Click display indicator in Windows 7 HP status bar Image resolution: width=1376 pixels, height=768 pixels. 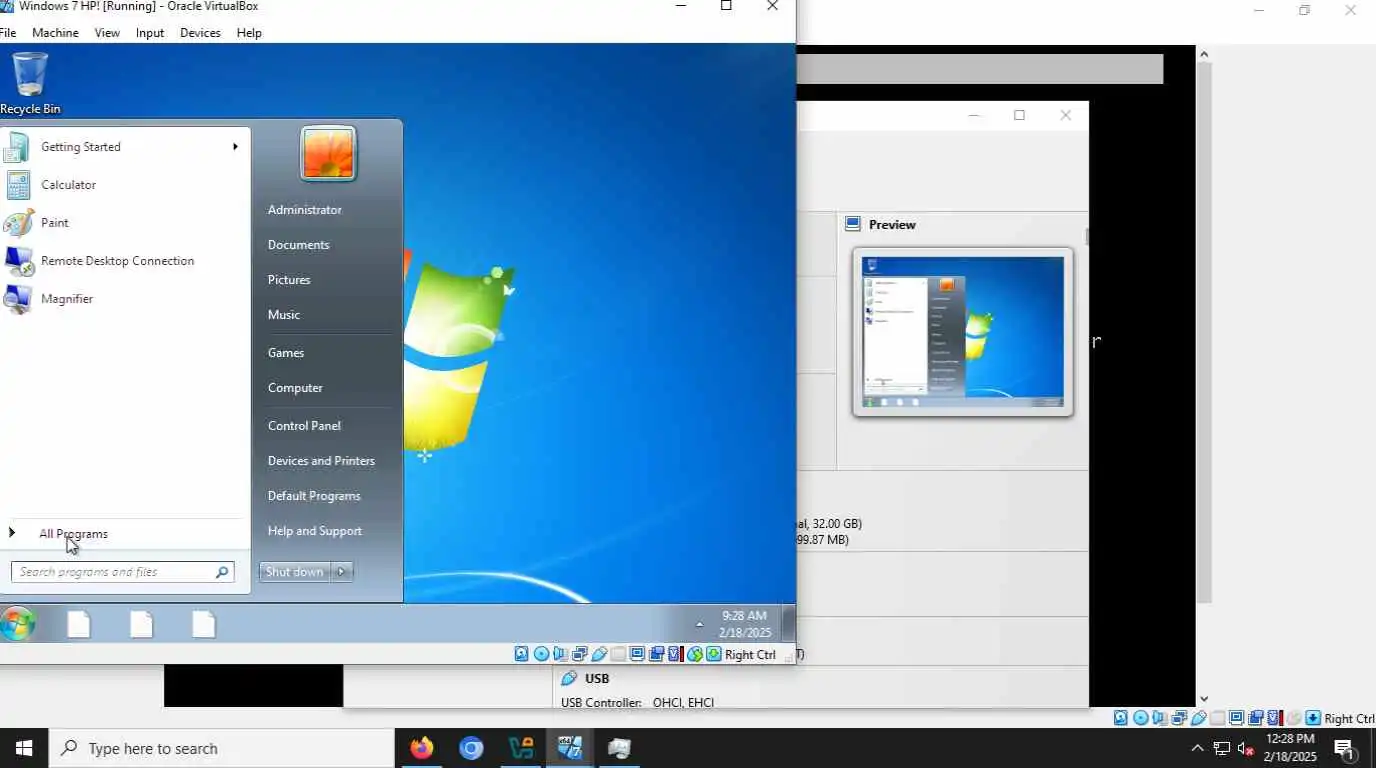pyautogui.click(x=637, y=654)
